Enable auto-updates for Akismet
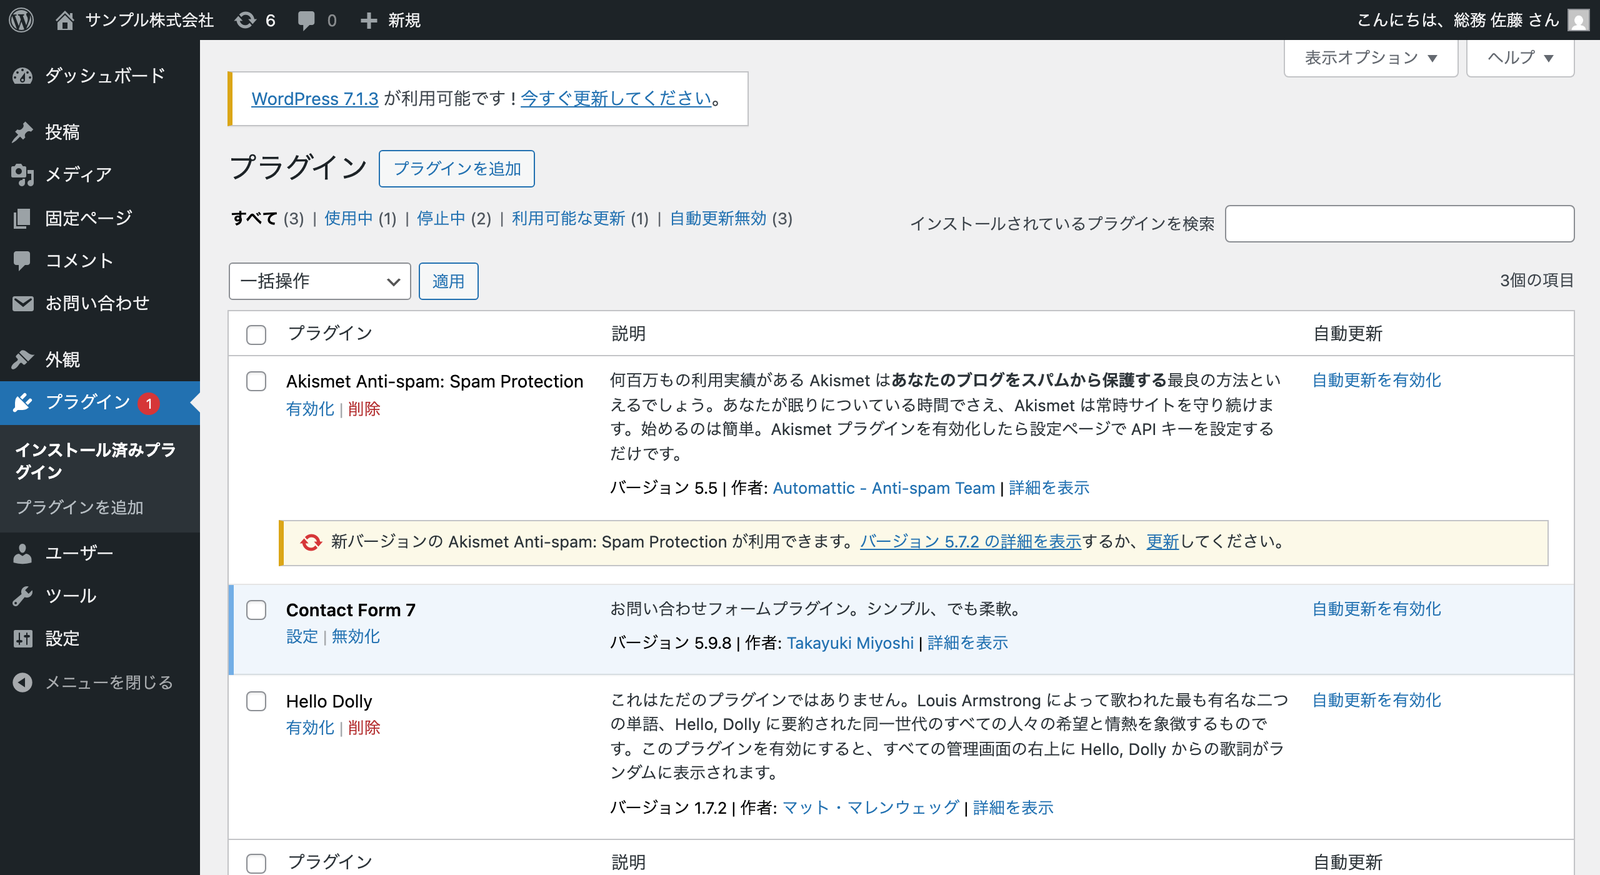The image size is (1600, 875). [1377, 380]
